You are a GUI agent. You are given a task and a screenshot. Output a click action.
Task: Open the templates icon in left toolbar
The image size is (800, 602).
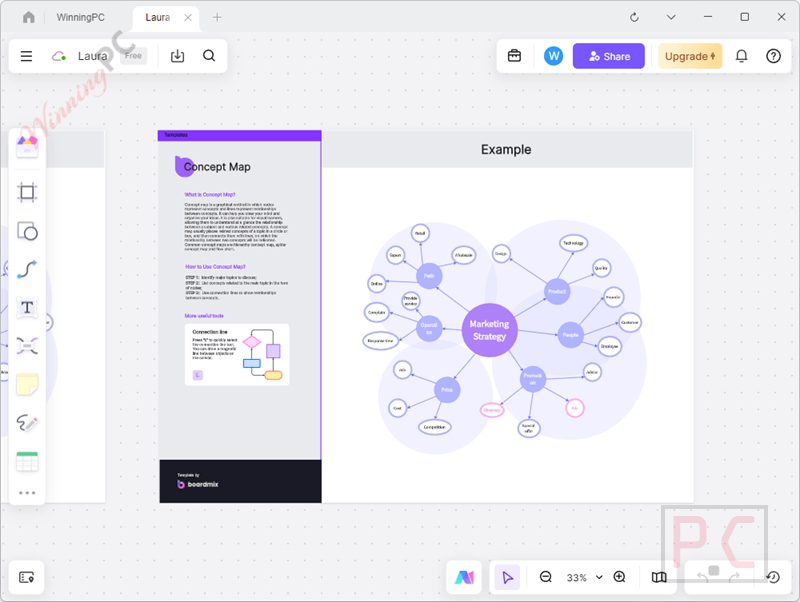pyautogui.click(x=28, y=147)
